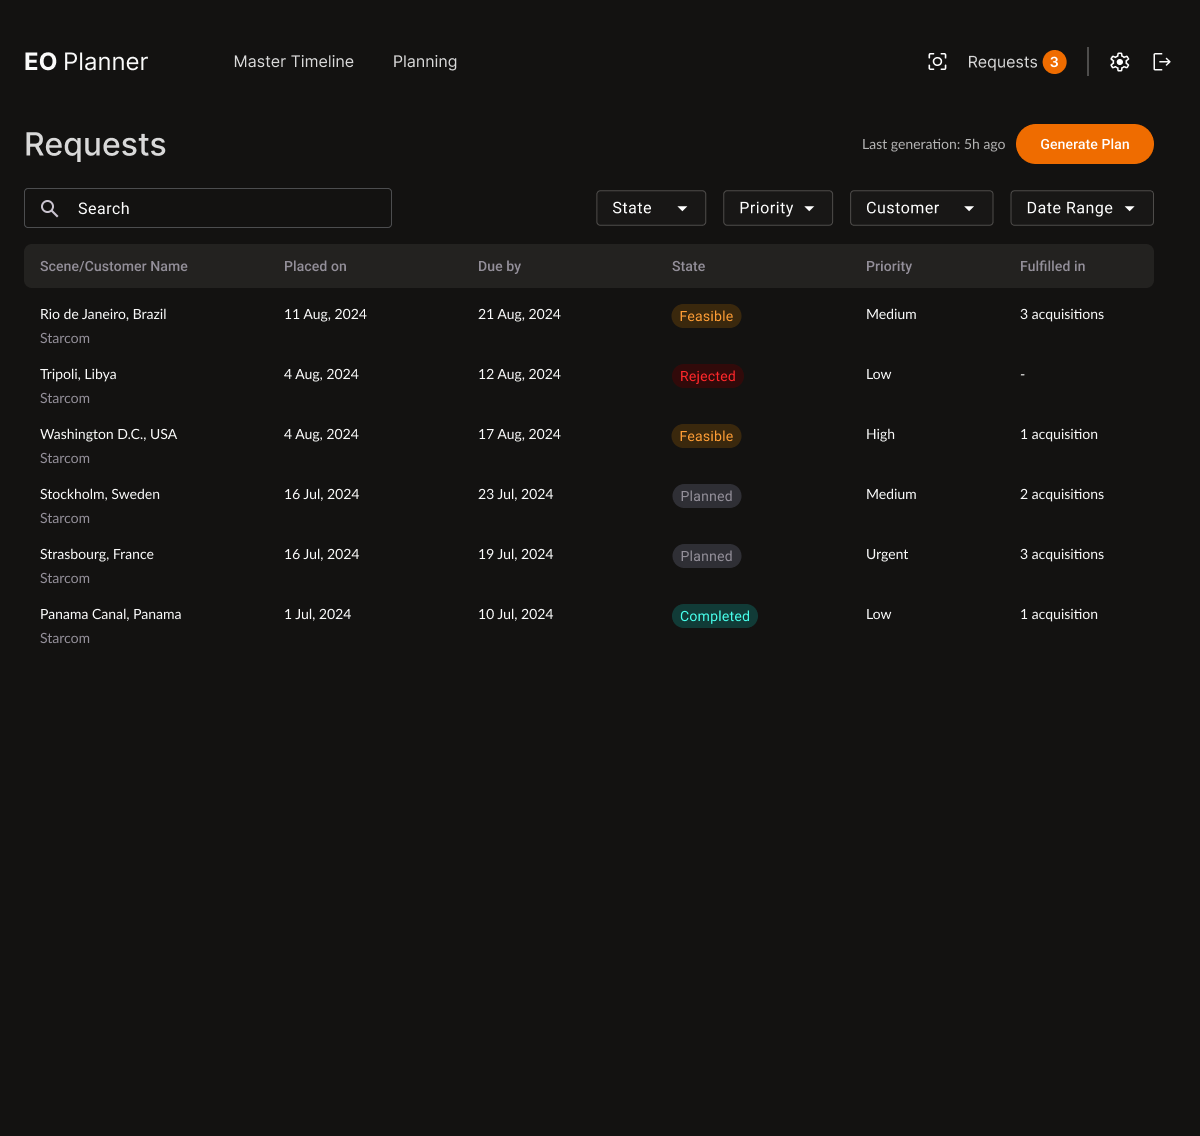Open the Tripoli, Libya request
The width and height of the screenshot is (1200, 1136).
[x=78, y=374]
